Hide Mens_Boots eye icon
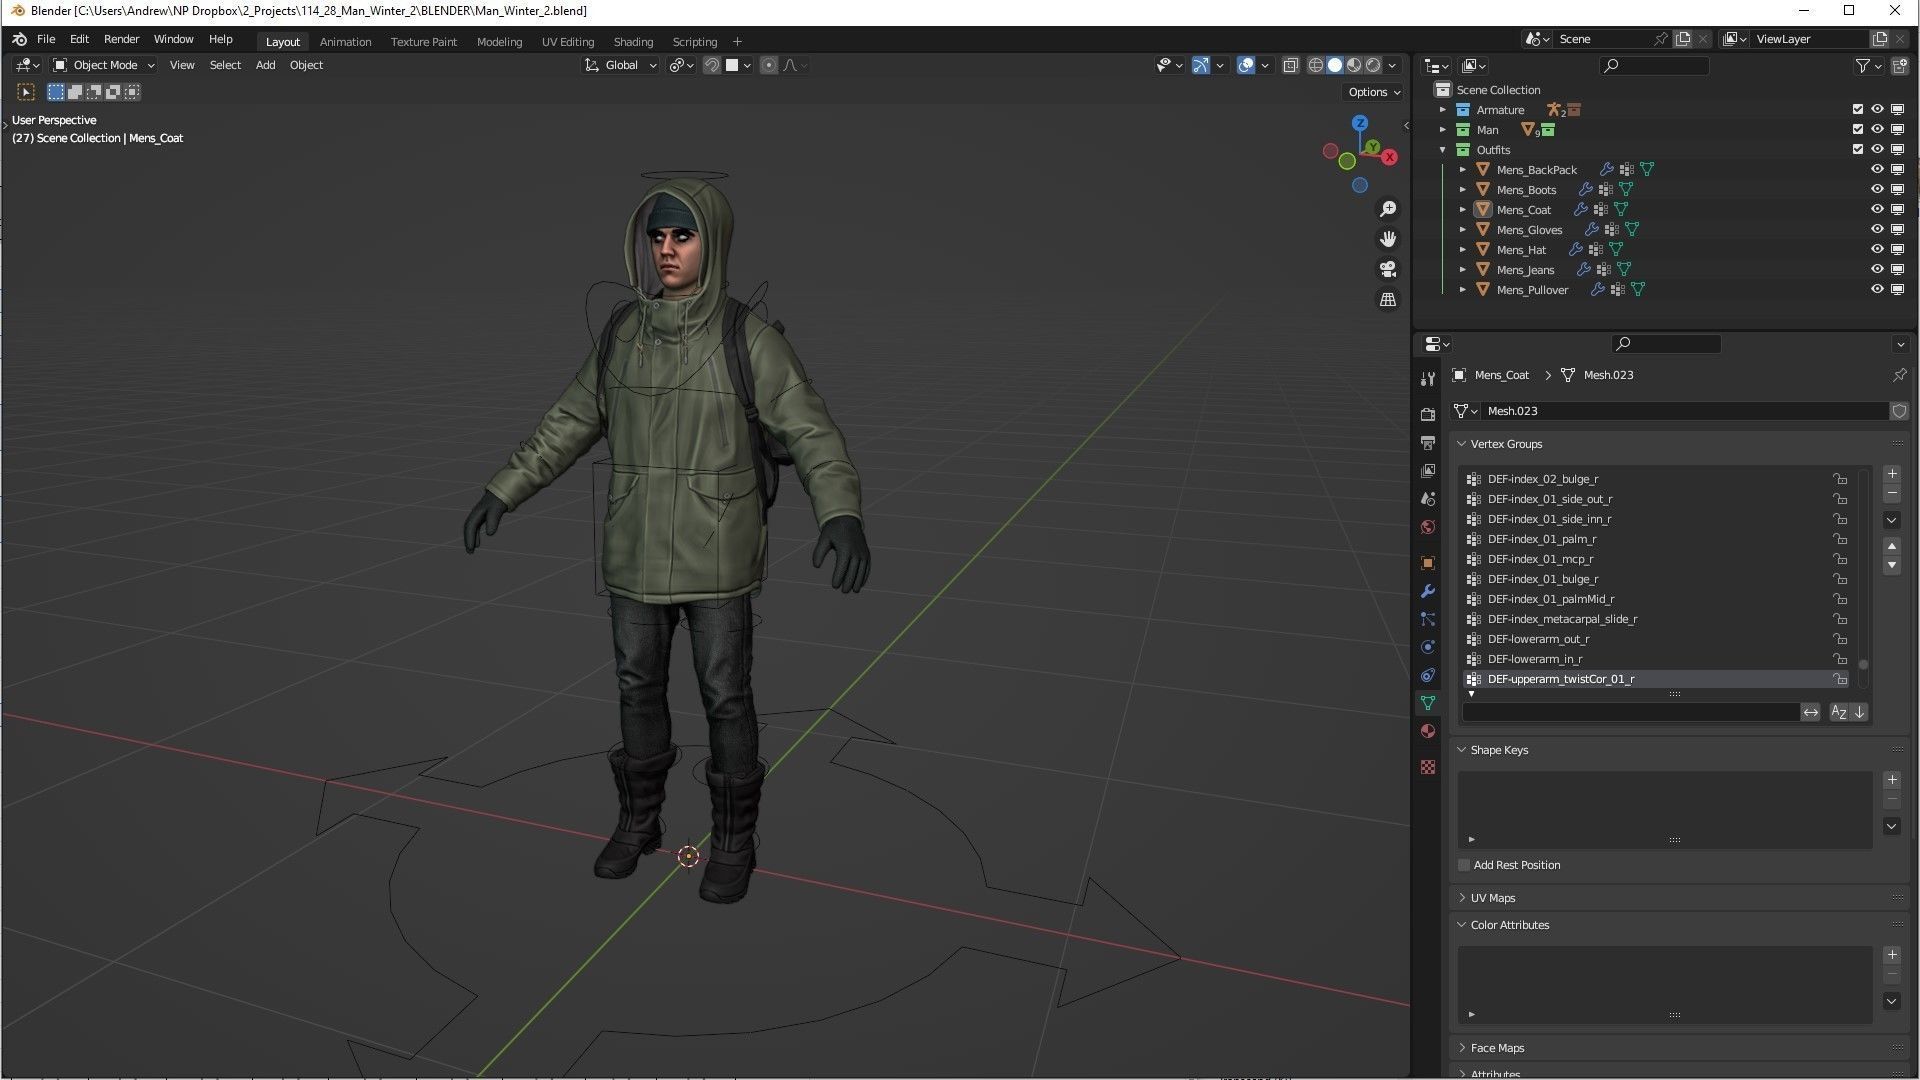This screenshot has height=1080, width=1920. click(1877, 190)
